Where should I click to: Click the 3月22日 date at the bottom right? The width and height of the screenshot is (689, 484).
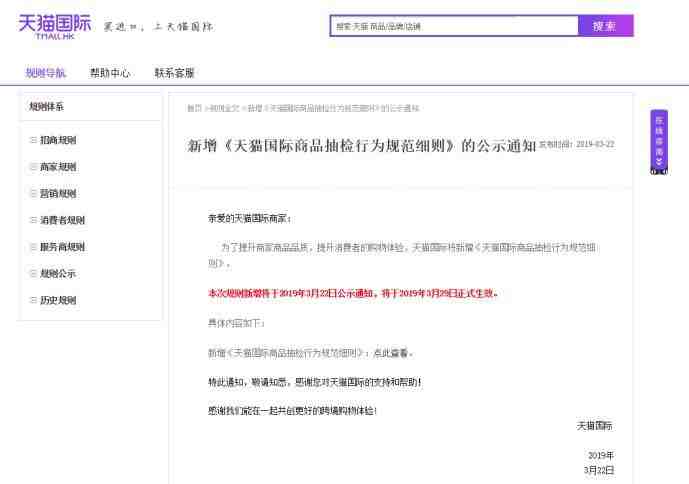tap(599, 470)
